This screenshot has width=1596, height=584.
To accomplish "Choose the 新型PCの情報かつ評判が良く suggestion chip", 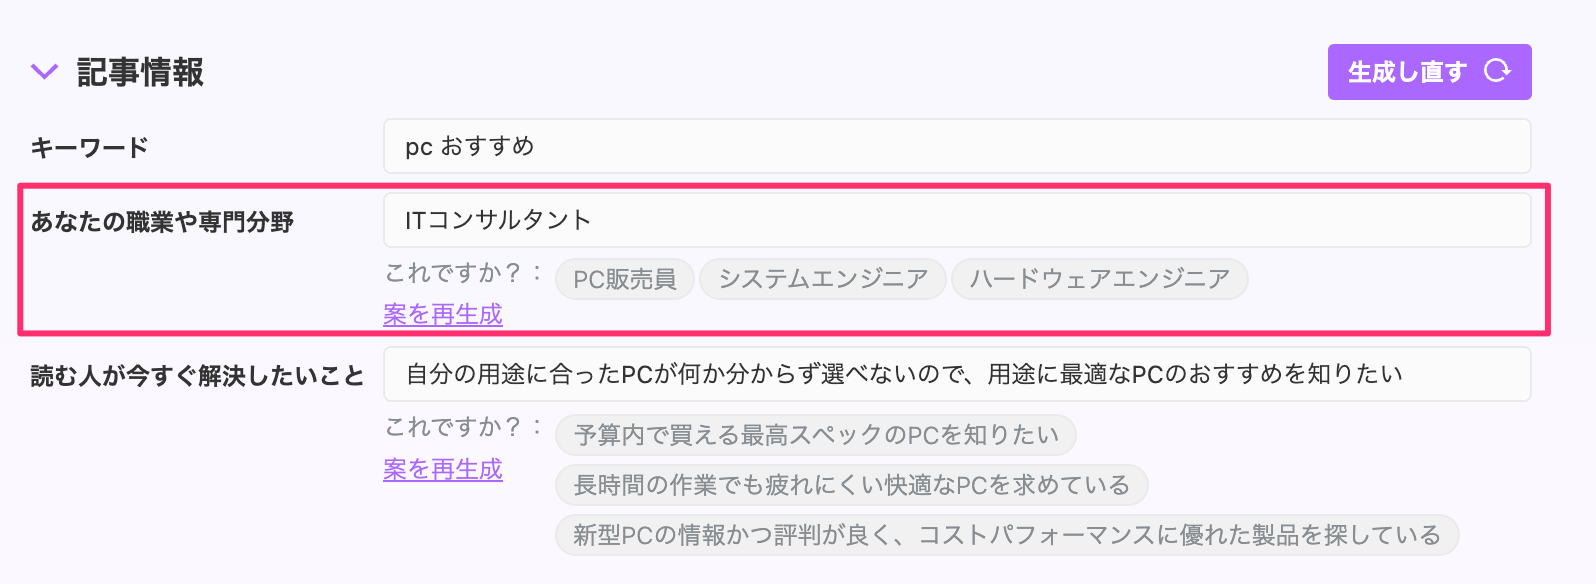I will pyautogui.click(x=1007, y=535).
